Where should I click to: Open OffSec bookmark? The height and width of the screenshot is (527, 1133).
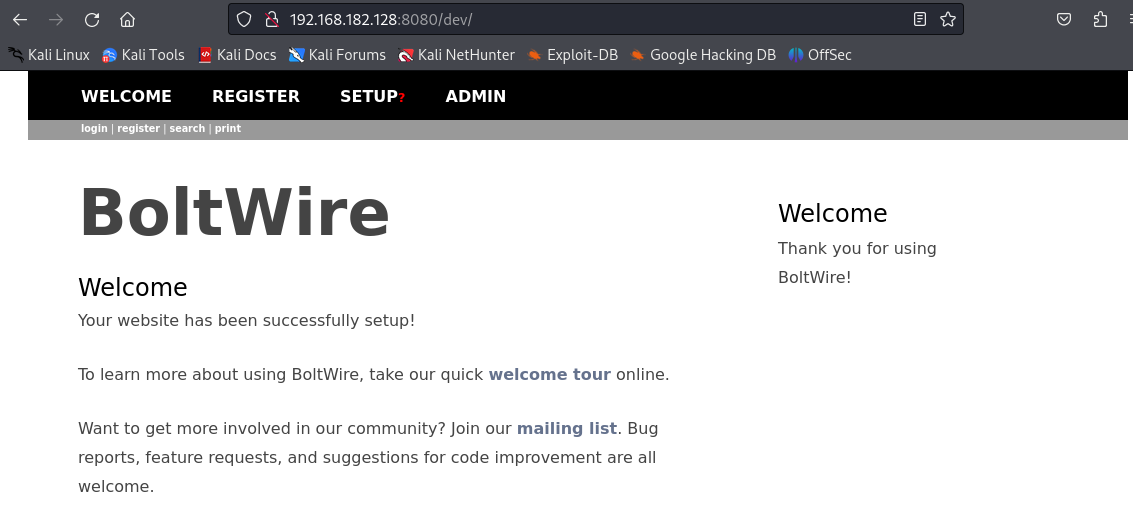(x=820, y=55)
